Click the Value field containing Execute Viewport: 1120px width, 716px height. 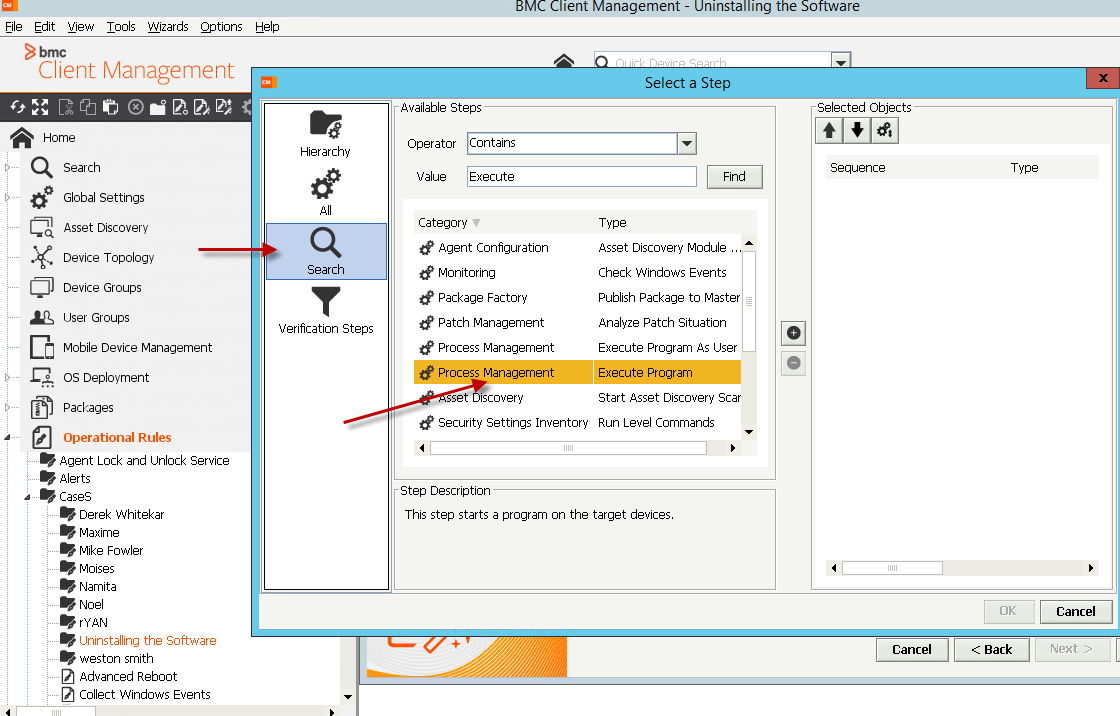[x=581, y=176]
